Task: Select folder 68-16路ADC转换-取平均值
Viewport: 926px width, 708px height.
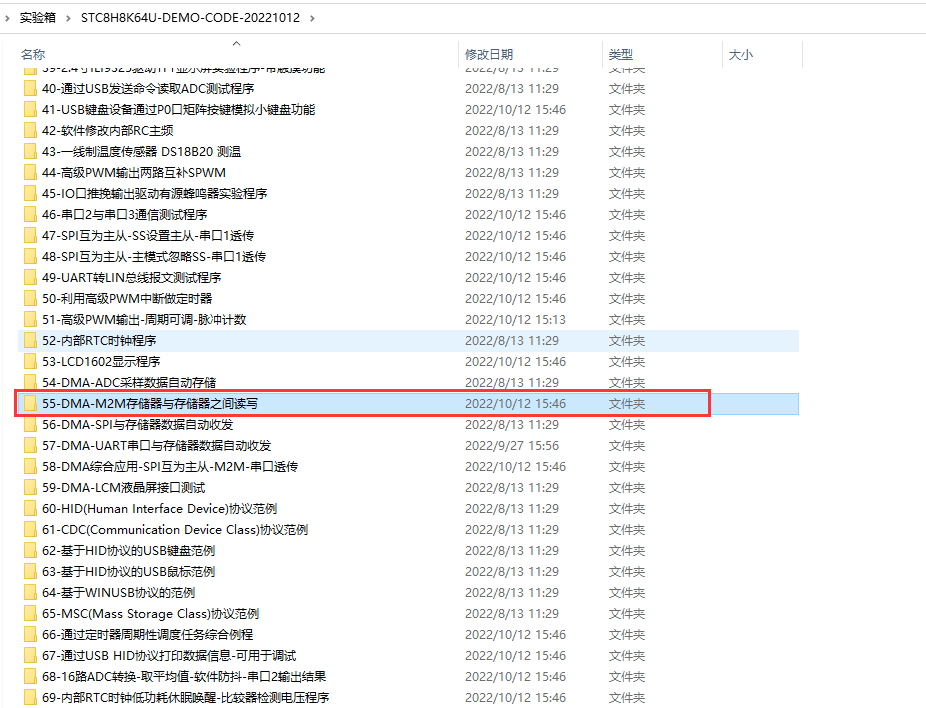Action: tap(184, 677)
